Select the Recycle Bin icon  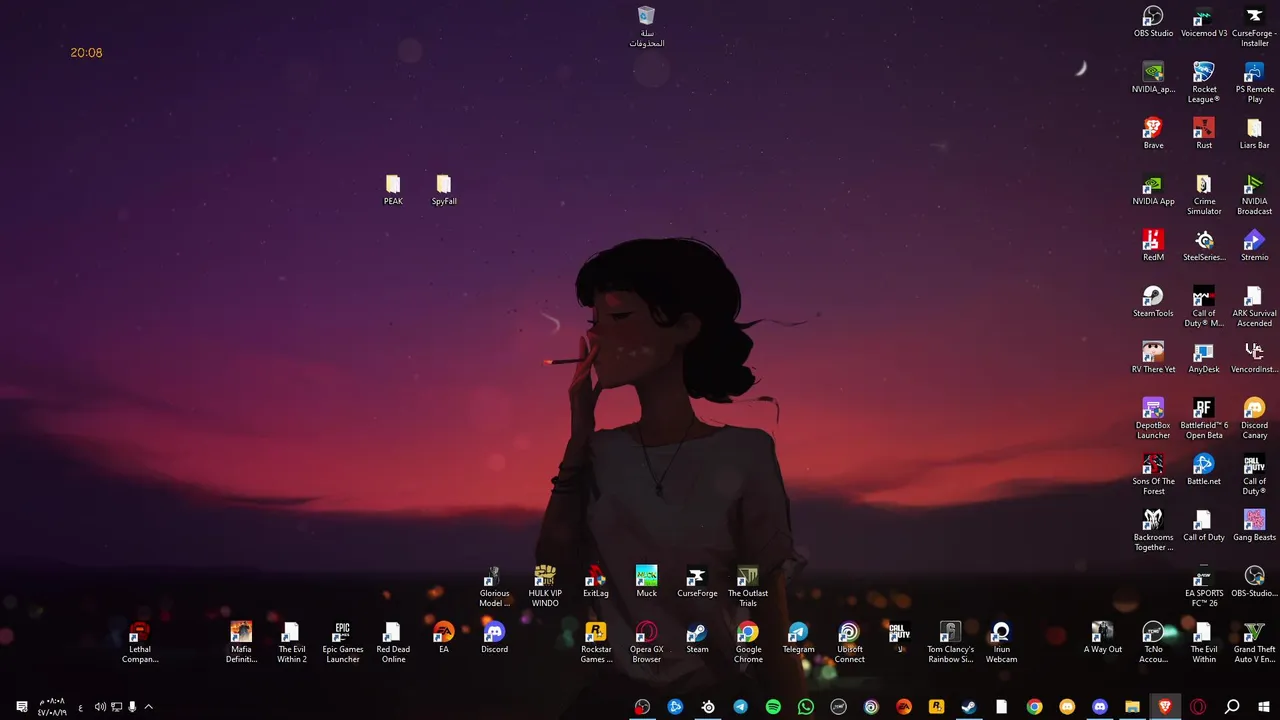646,27
